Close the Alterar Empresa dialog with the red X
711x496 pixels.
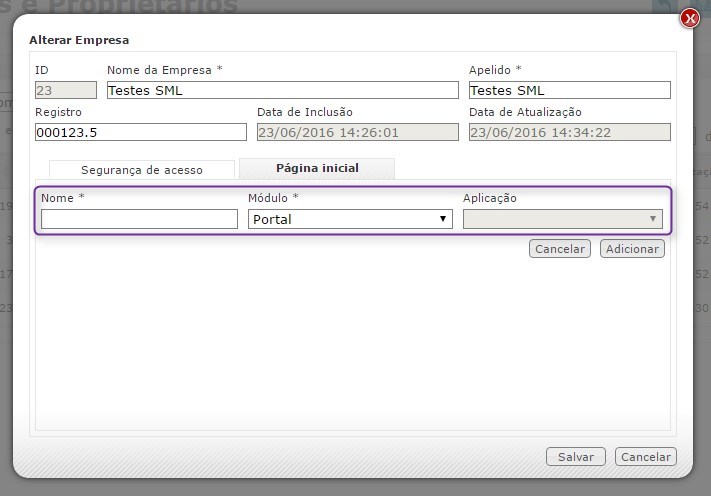point(689,18)
